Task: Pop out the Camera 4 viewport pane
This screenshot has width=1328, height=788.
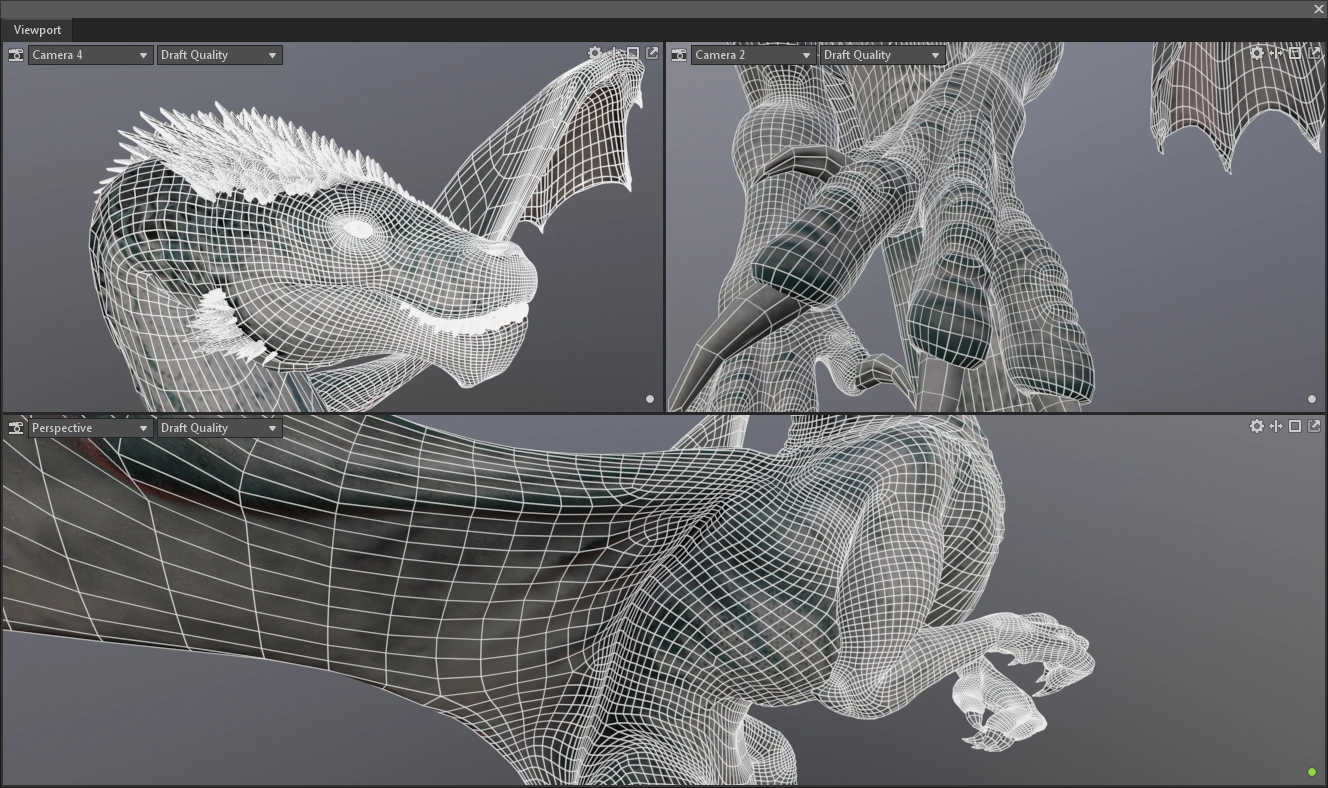Action: pos(652,53)
